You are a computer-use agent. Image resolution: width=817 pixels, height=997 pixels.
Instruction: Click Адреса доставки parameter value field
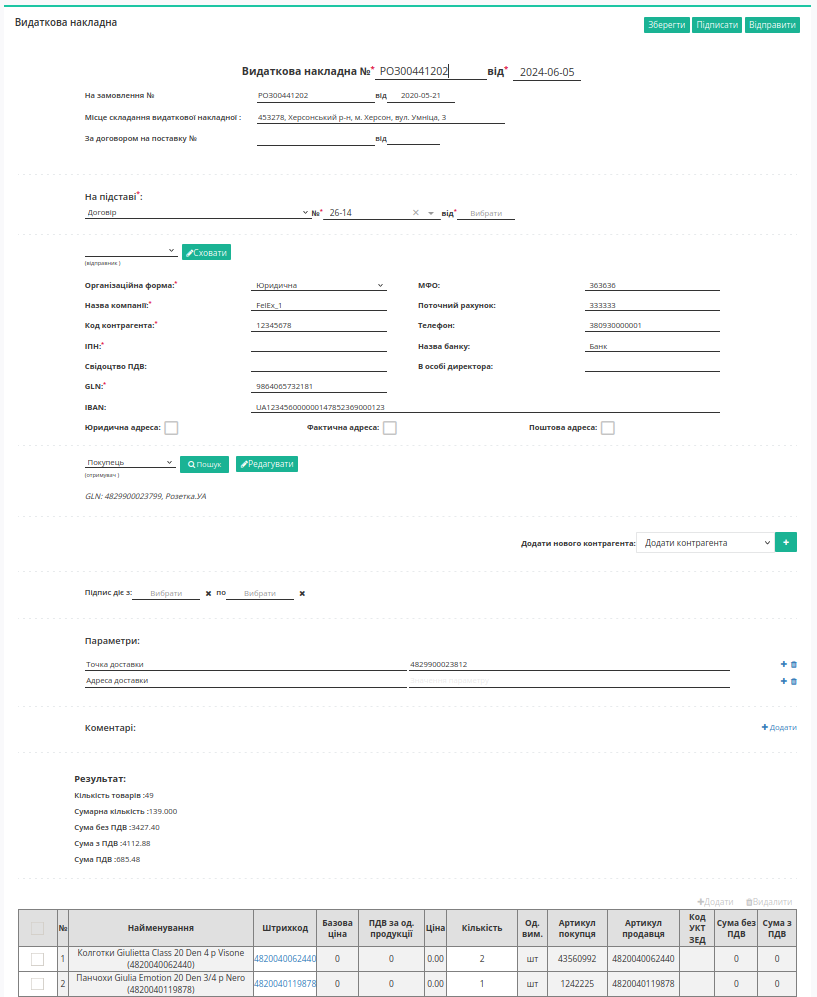tap(569, 680)
